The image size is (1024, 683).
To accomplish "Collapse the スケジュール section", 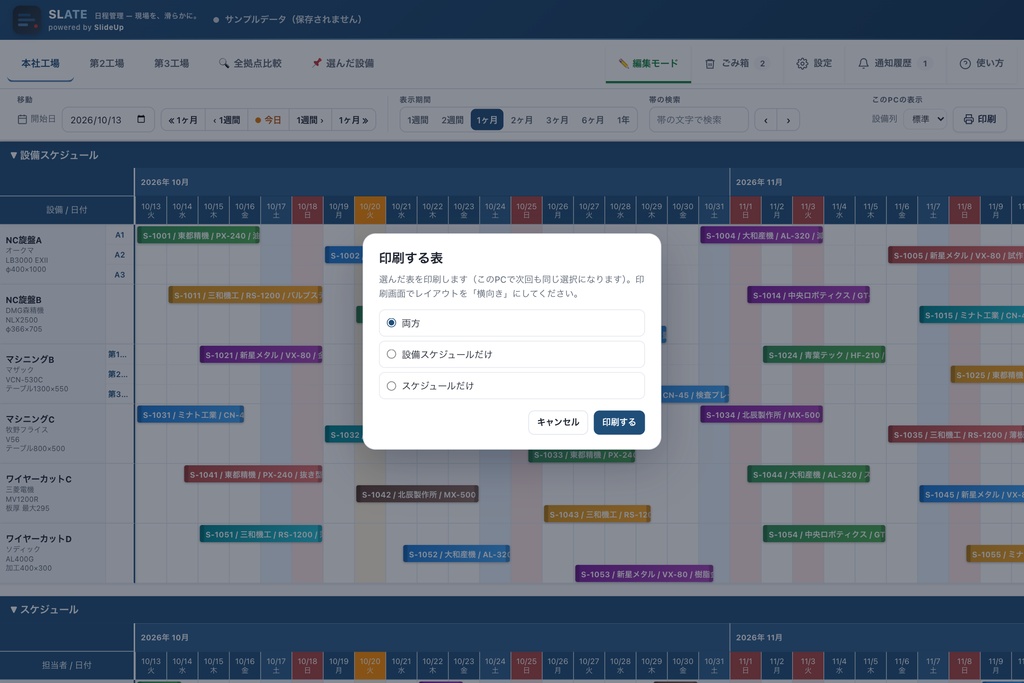I will click(44, 610).
